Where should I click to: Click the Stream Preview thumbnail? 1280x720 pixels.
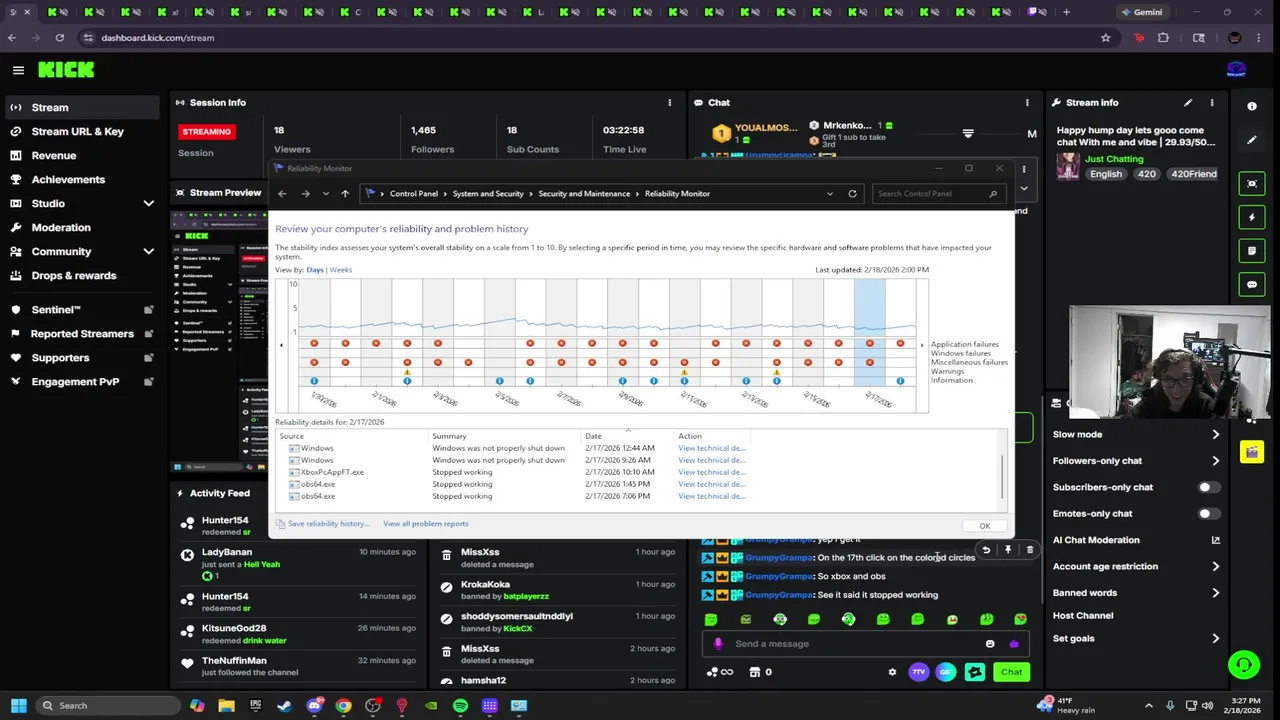point(219,340)
